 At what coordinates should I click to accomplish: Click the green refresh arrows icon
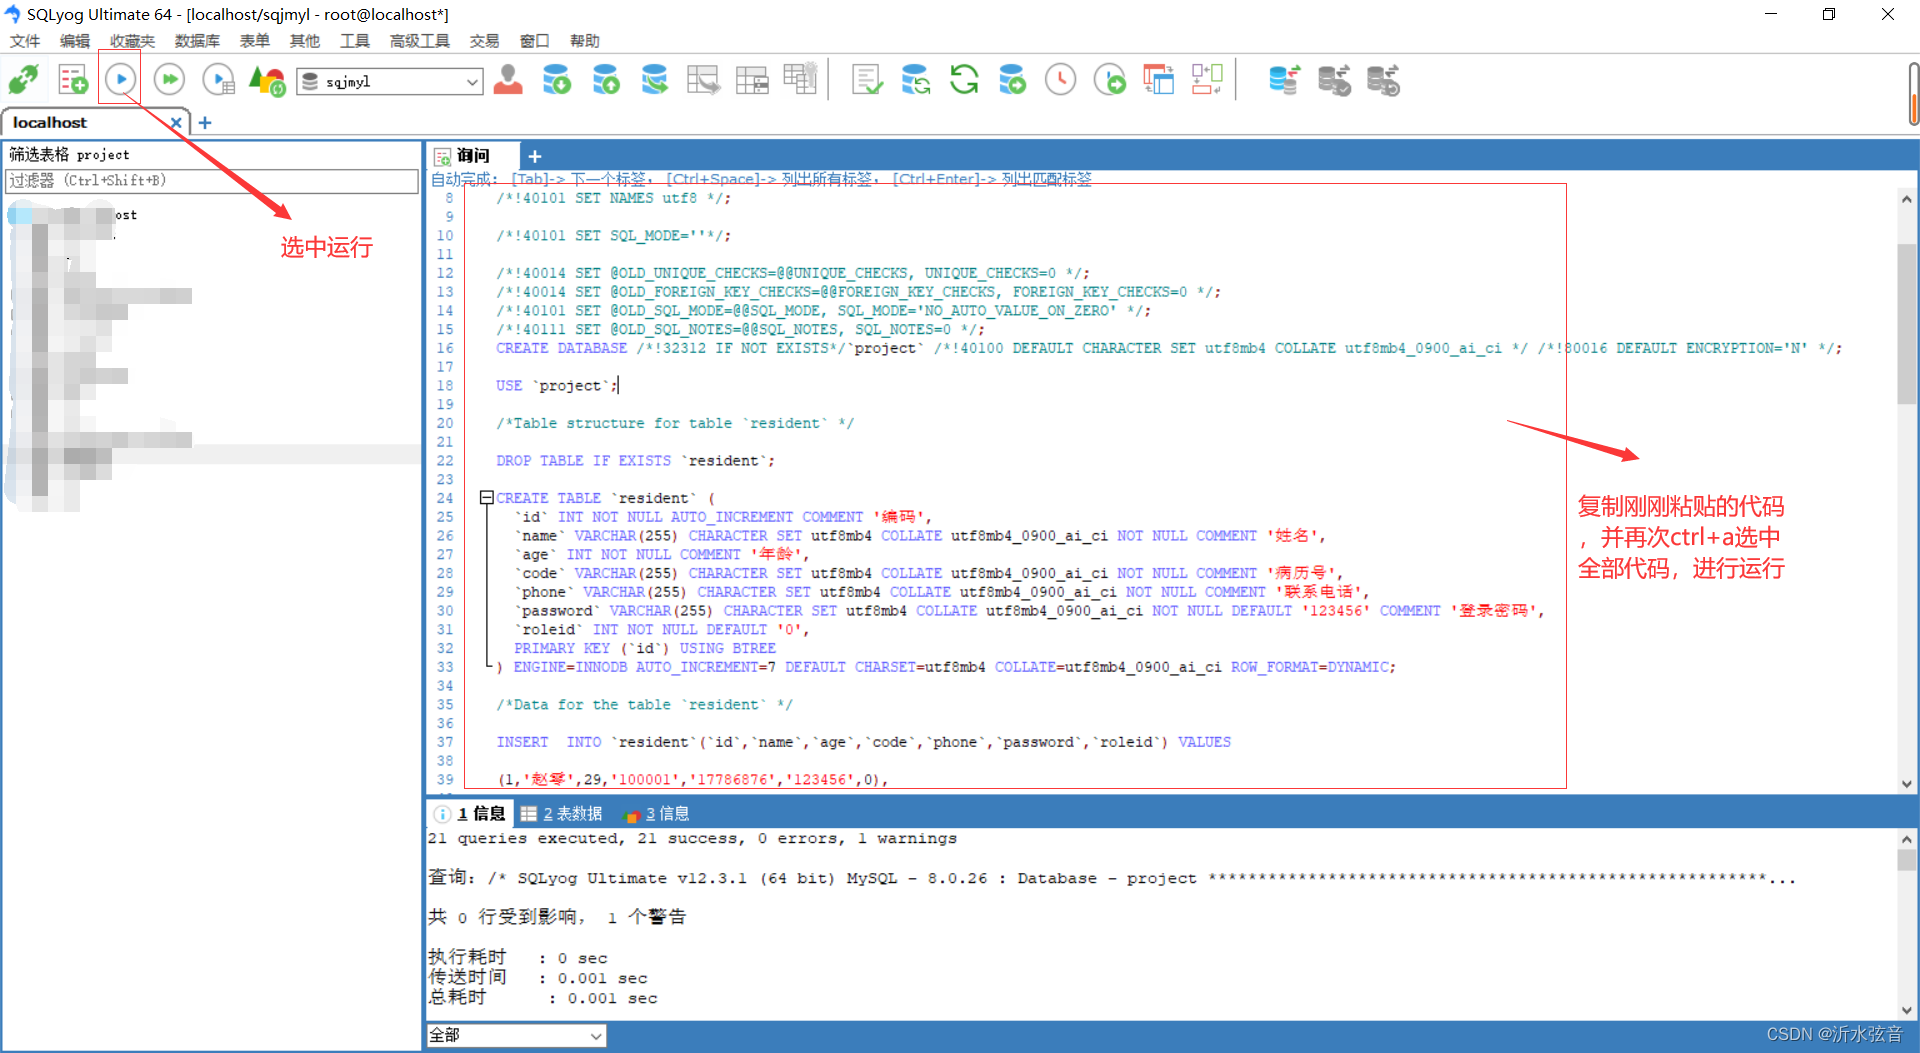pyautogui.click(x=964, y=79)
